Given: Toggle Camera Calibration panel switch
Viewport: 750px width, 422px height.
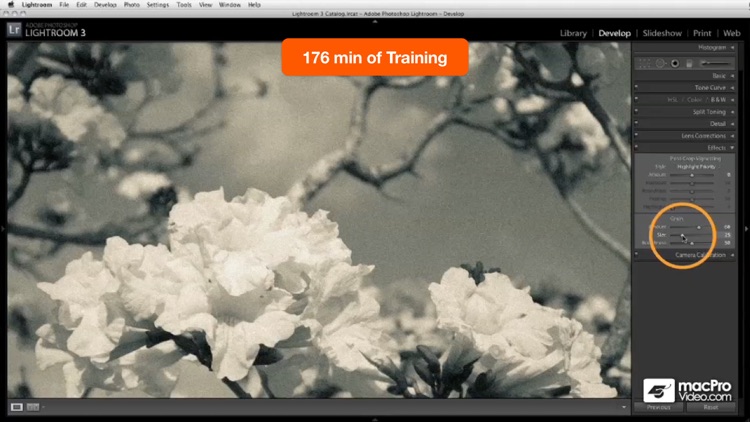Looking at the screenshot, I should (636, 254).
